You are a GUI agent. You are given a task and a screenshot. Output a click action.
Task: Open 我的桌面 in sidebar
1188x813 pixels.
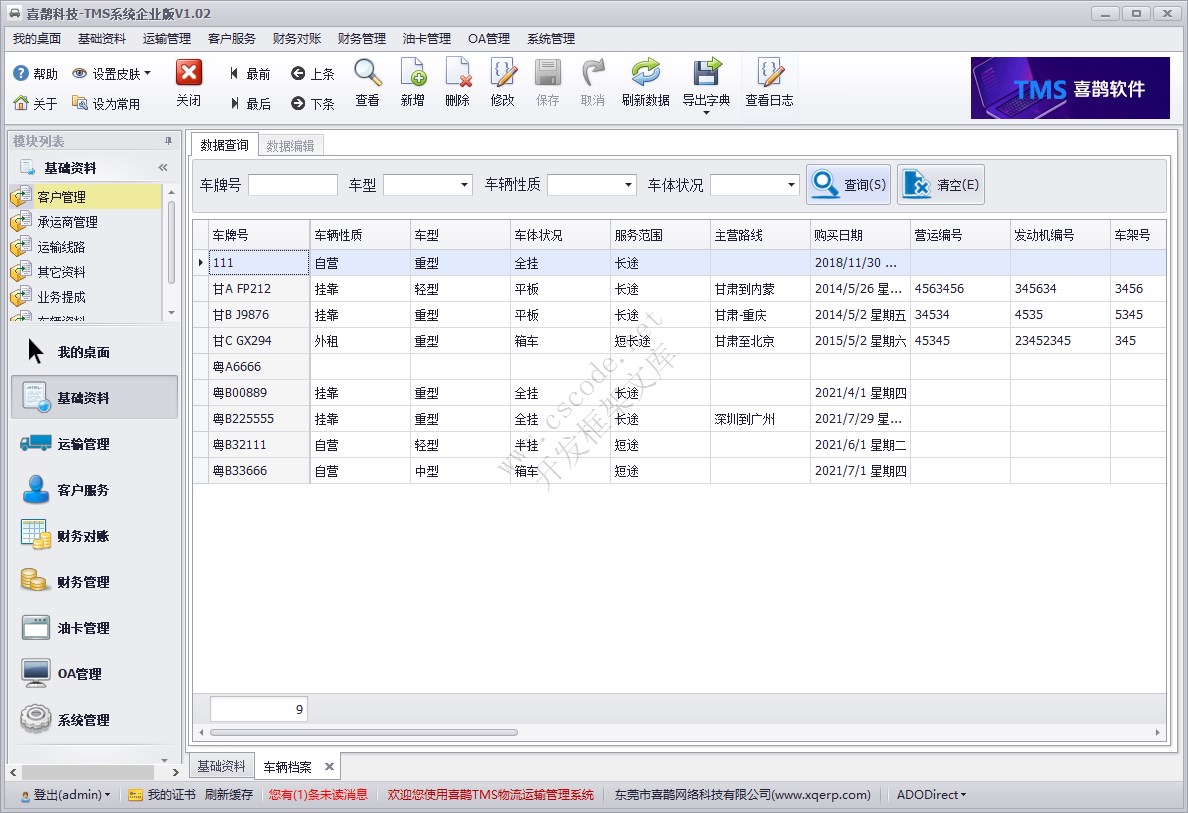(x=95, y=352)
